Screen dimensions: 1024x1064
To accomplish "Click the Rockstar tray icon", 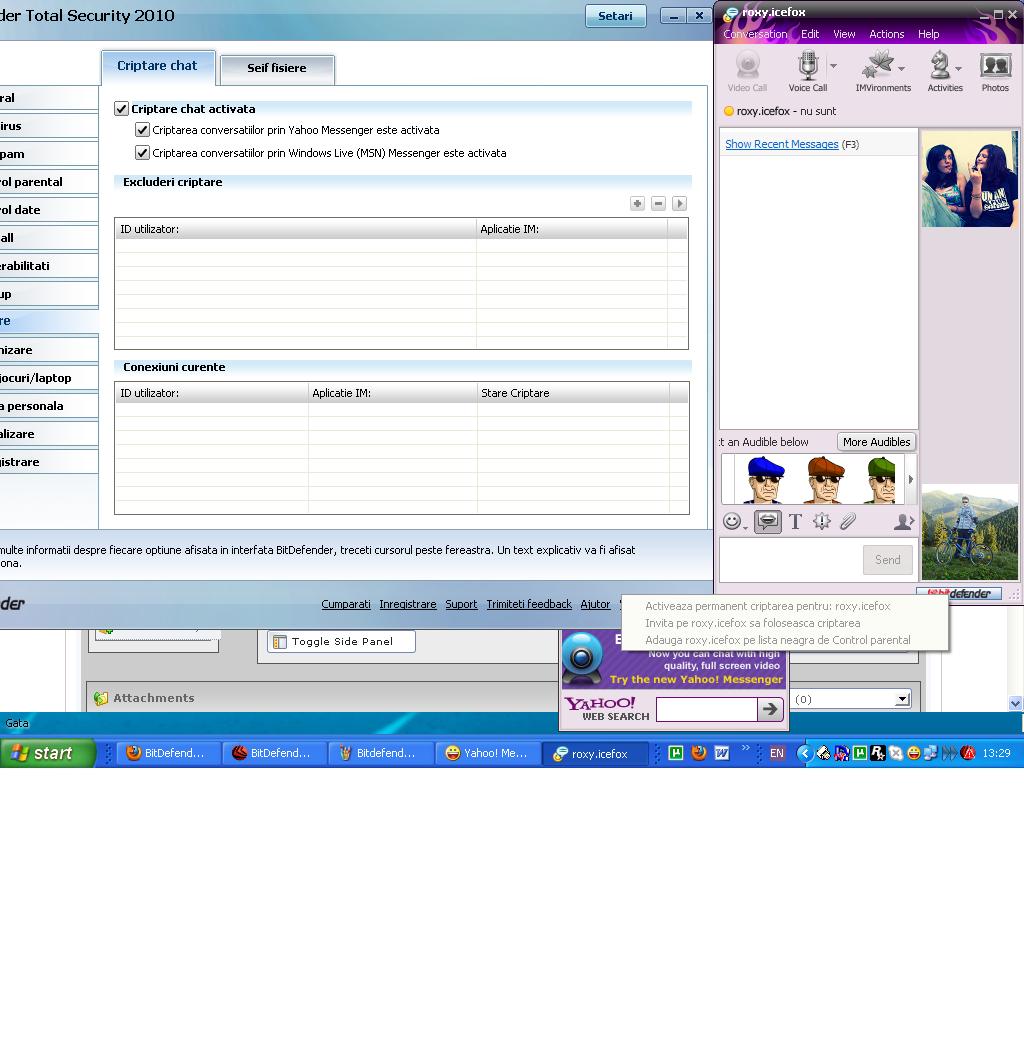I will click(877, 753).
